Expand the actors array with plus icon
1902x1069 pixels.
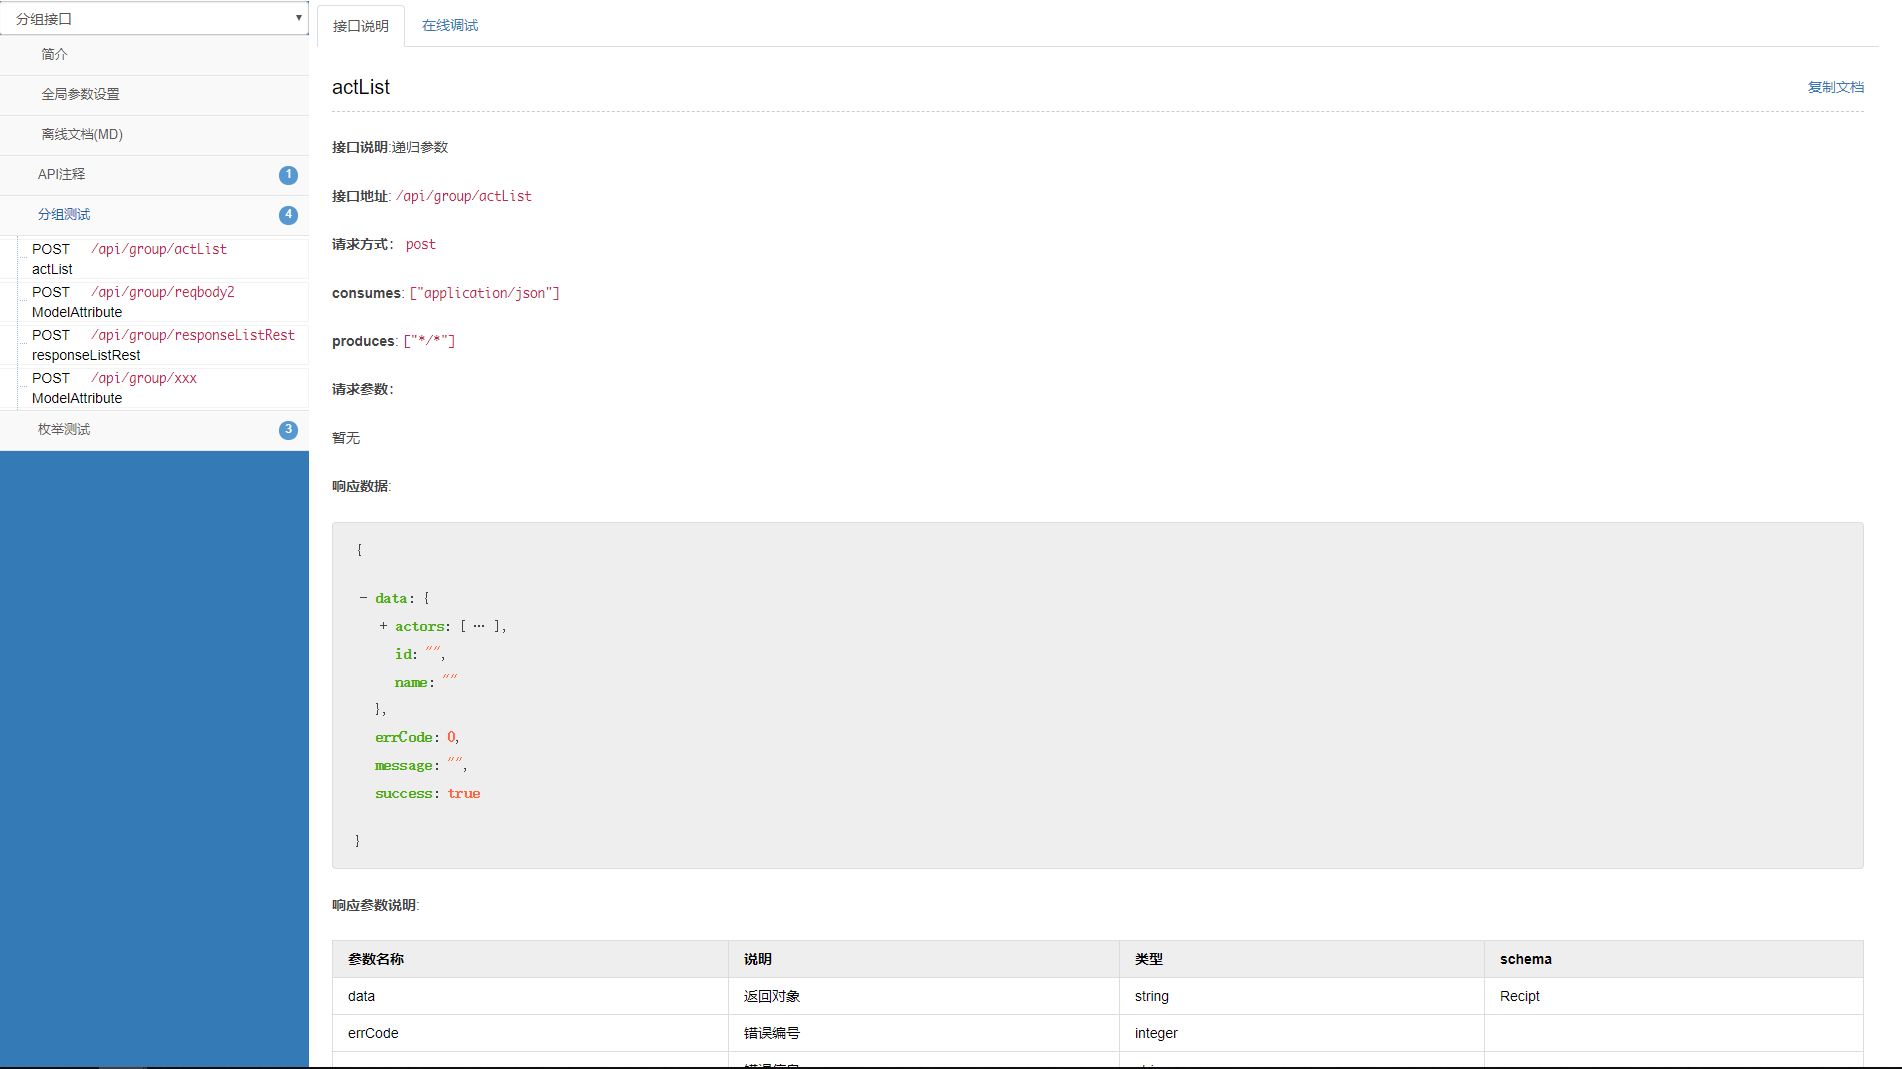coord(383,626)
